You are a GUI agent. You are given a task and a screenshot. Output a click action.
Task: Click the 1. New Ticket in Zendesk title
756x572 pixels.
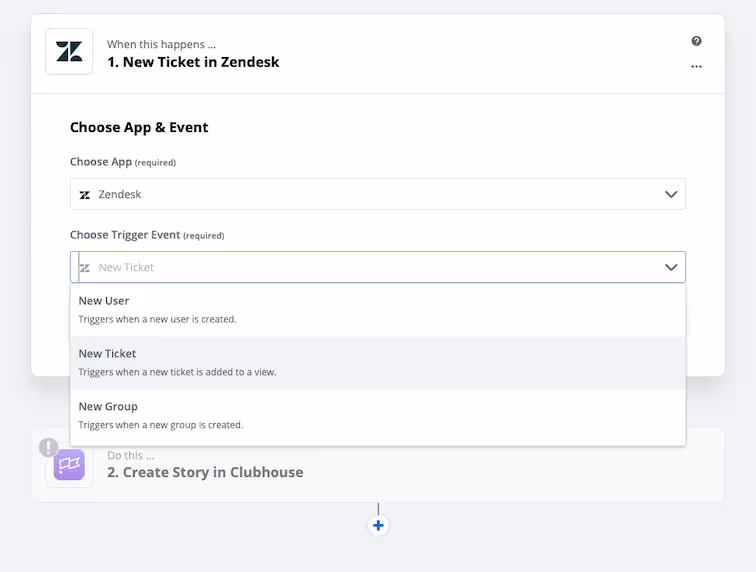(193, 62)
